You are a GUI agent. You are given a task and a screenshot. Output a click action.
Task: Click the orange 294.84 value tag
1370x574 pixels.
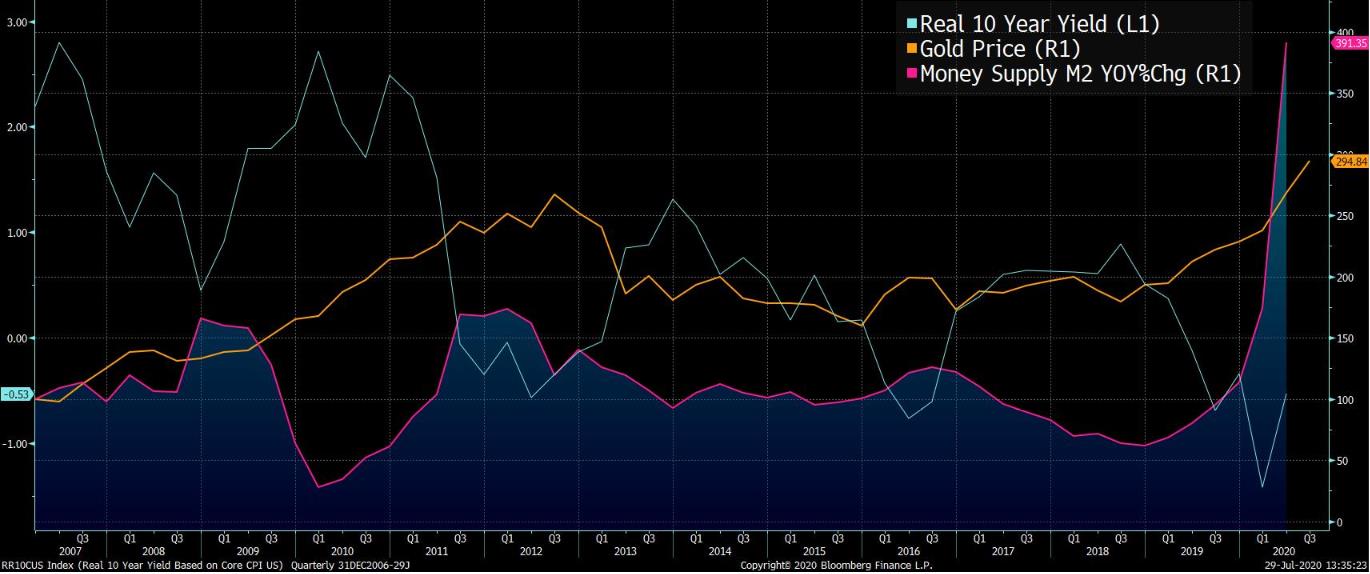(x=1350, y=161)
